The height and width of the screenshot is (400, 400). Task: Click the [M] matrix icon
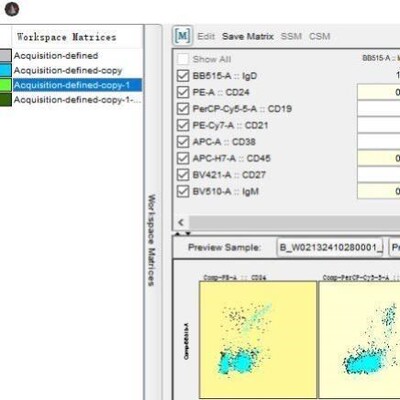pos(182,36)
